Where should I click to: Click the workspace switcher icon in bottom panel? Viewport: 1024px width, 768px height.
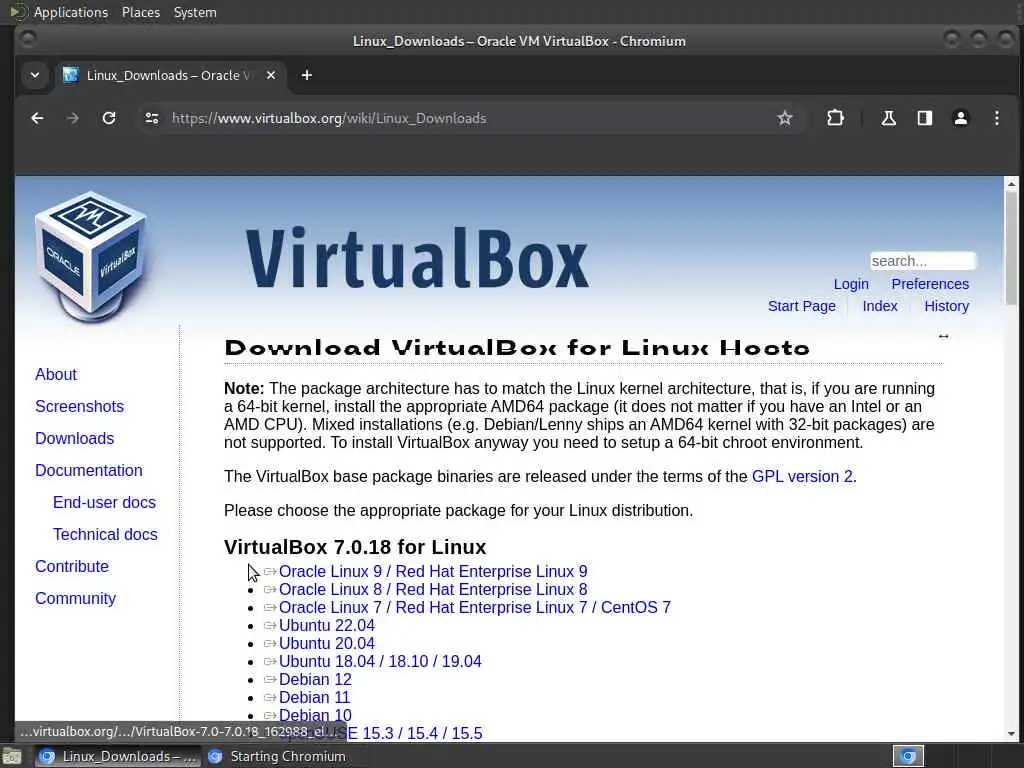(908, 756)
